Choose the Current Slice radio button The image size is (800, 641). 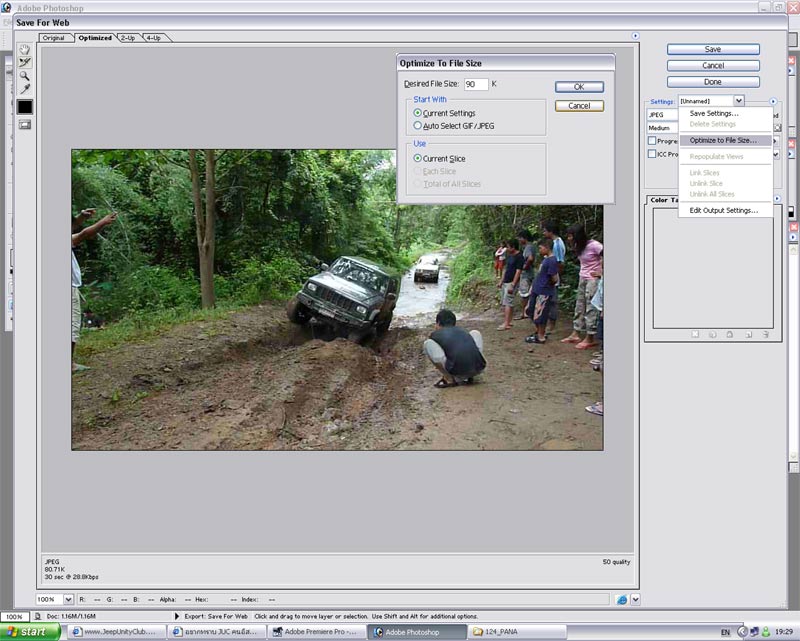pyautogui.click(x=418, y=159)
